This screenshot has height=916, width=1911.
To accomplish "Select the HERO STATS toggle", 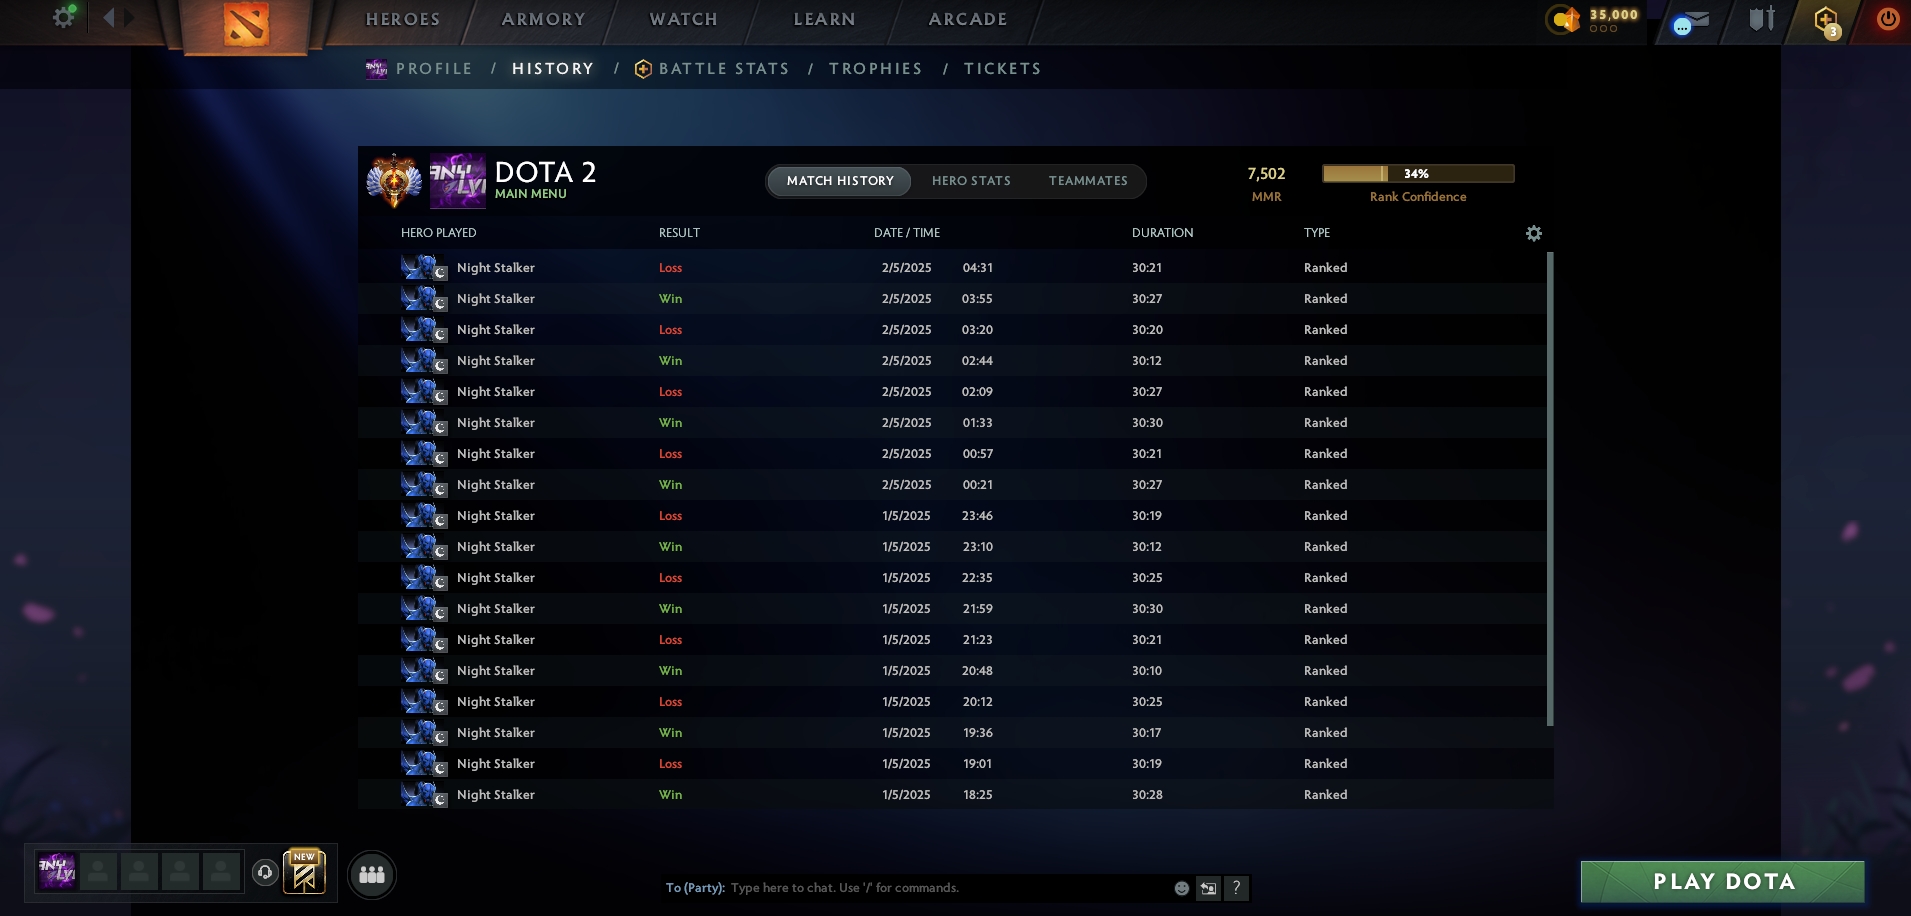I will tap(971, 181).
